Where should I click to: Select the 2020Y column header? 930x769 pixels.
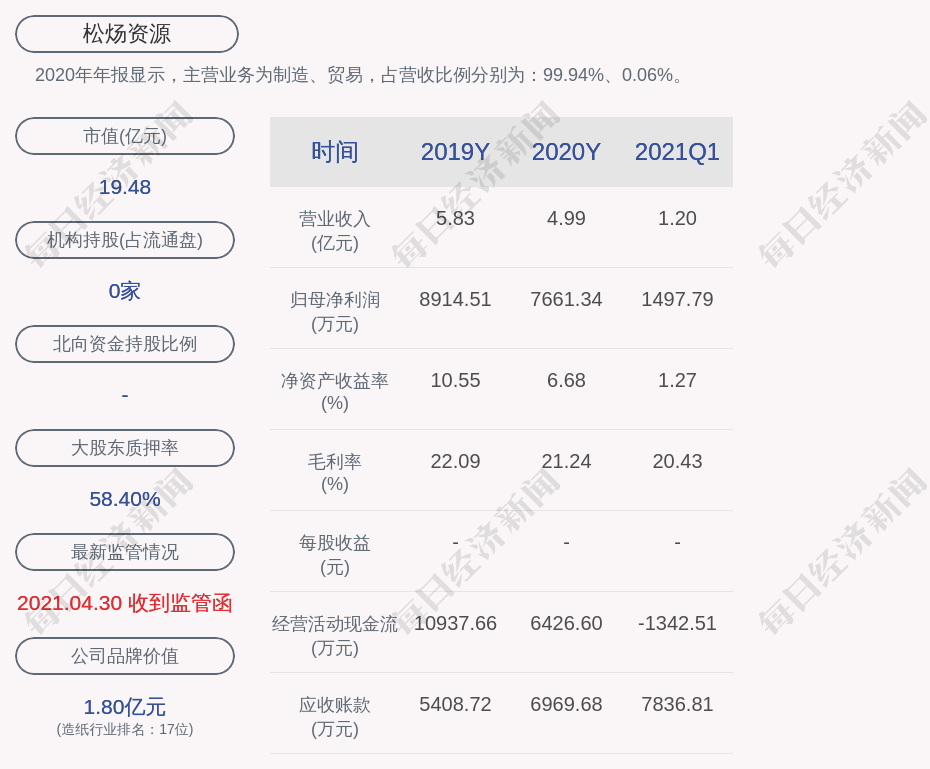(566, 152)
